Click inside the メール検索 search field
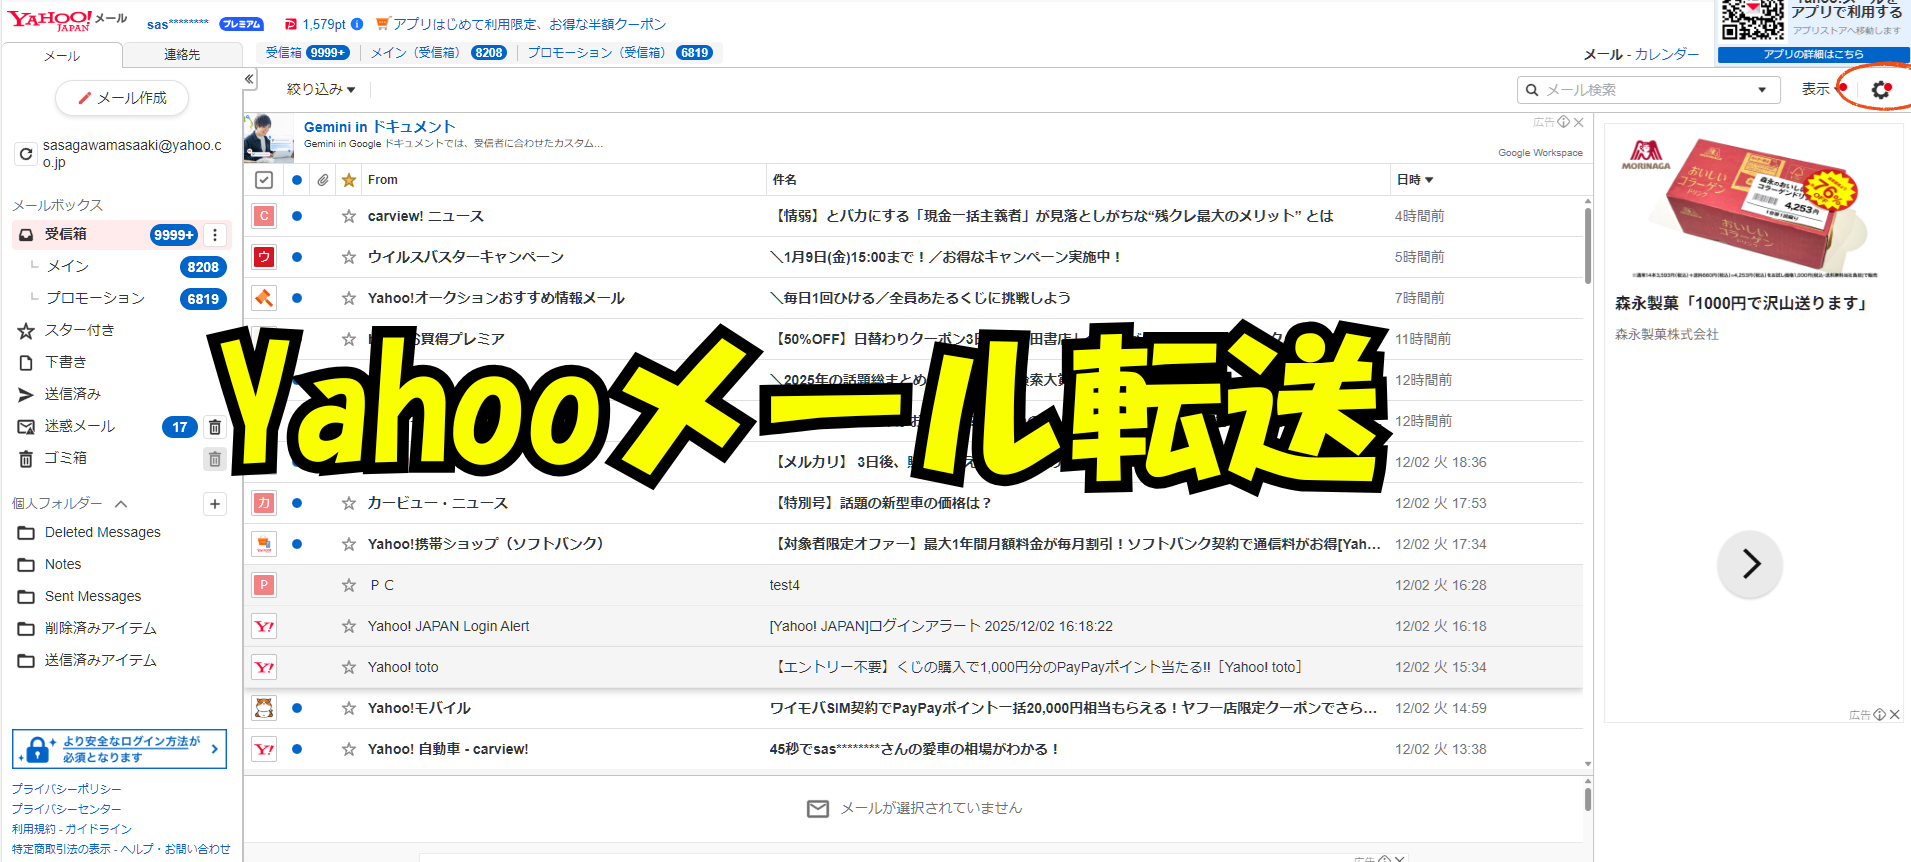Viewport: 1911px width, 862px height. [1640, 90]
